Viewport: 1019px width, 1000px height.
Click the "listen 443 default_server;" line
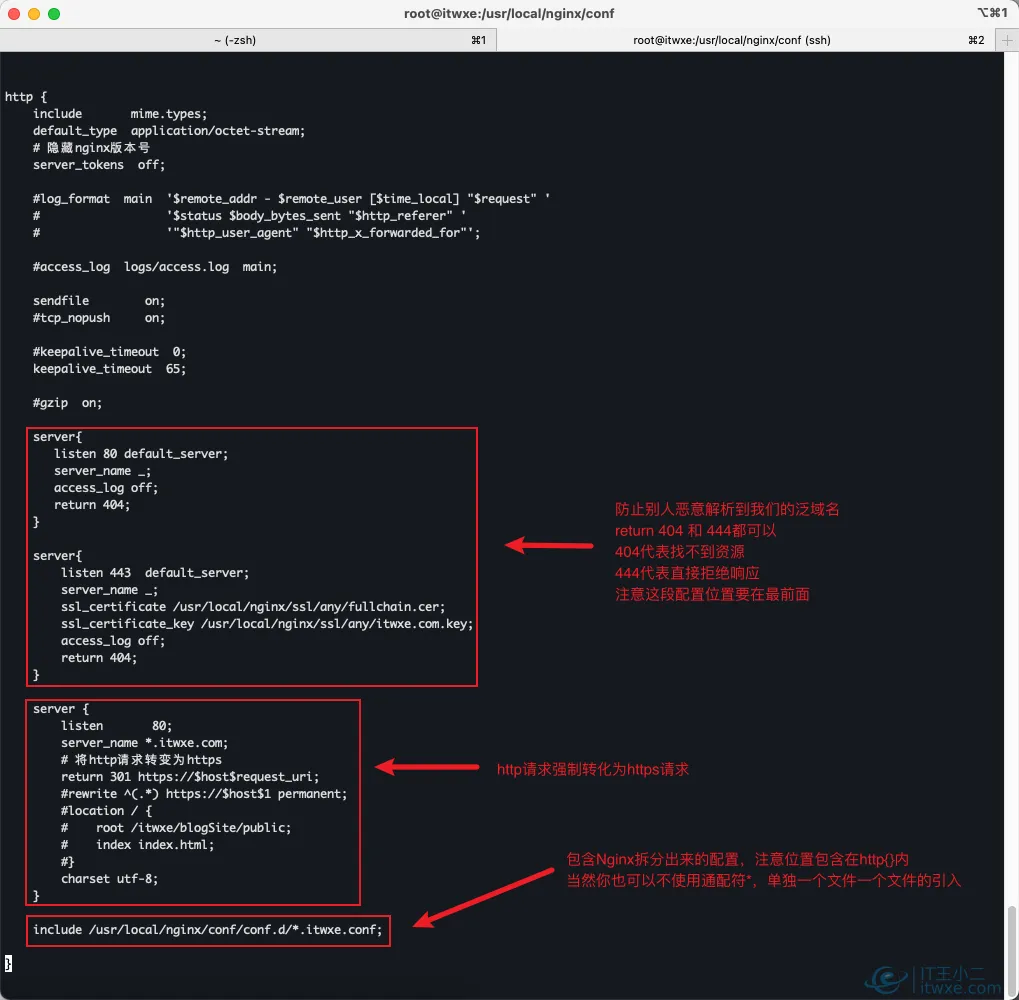154,573
